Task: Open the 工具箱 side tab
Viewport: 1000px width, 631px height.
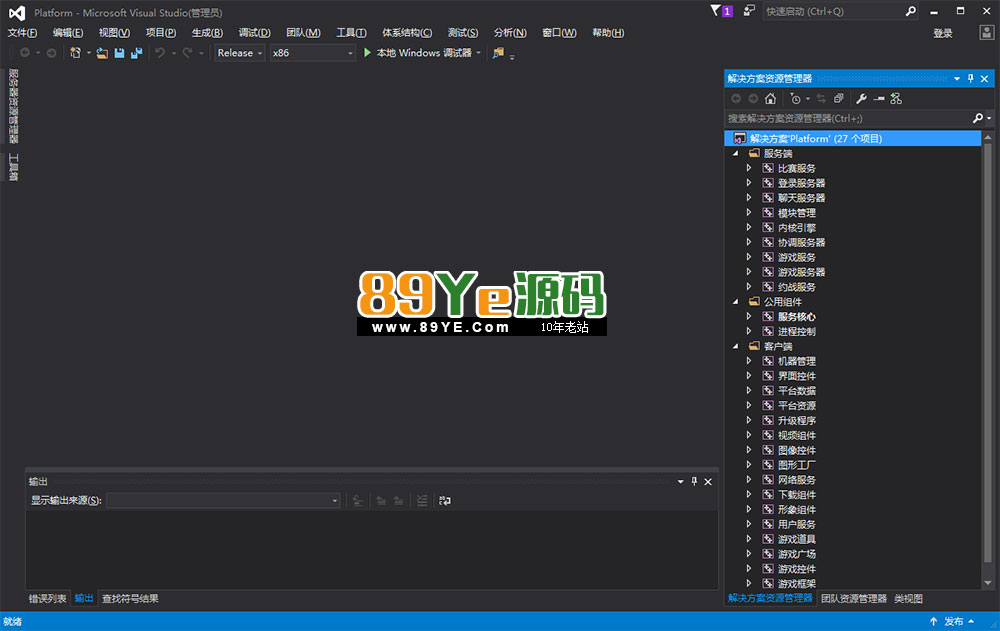Action: (13, 167)
